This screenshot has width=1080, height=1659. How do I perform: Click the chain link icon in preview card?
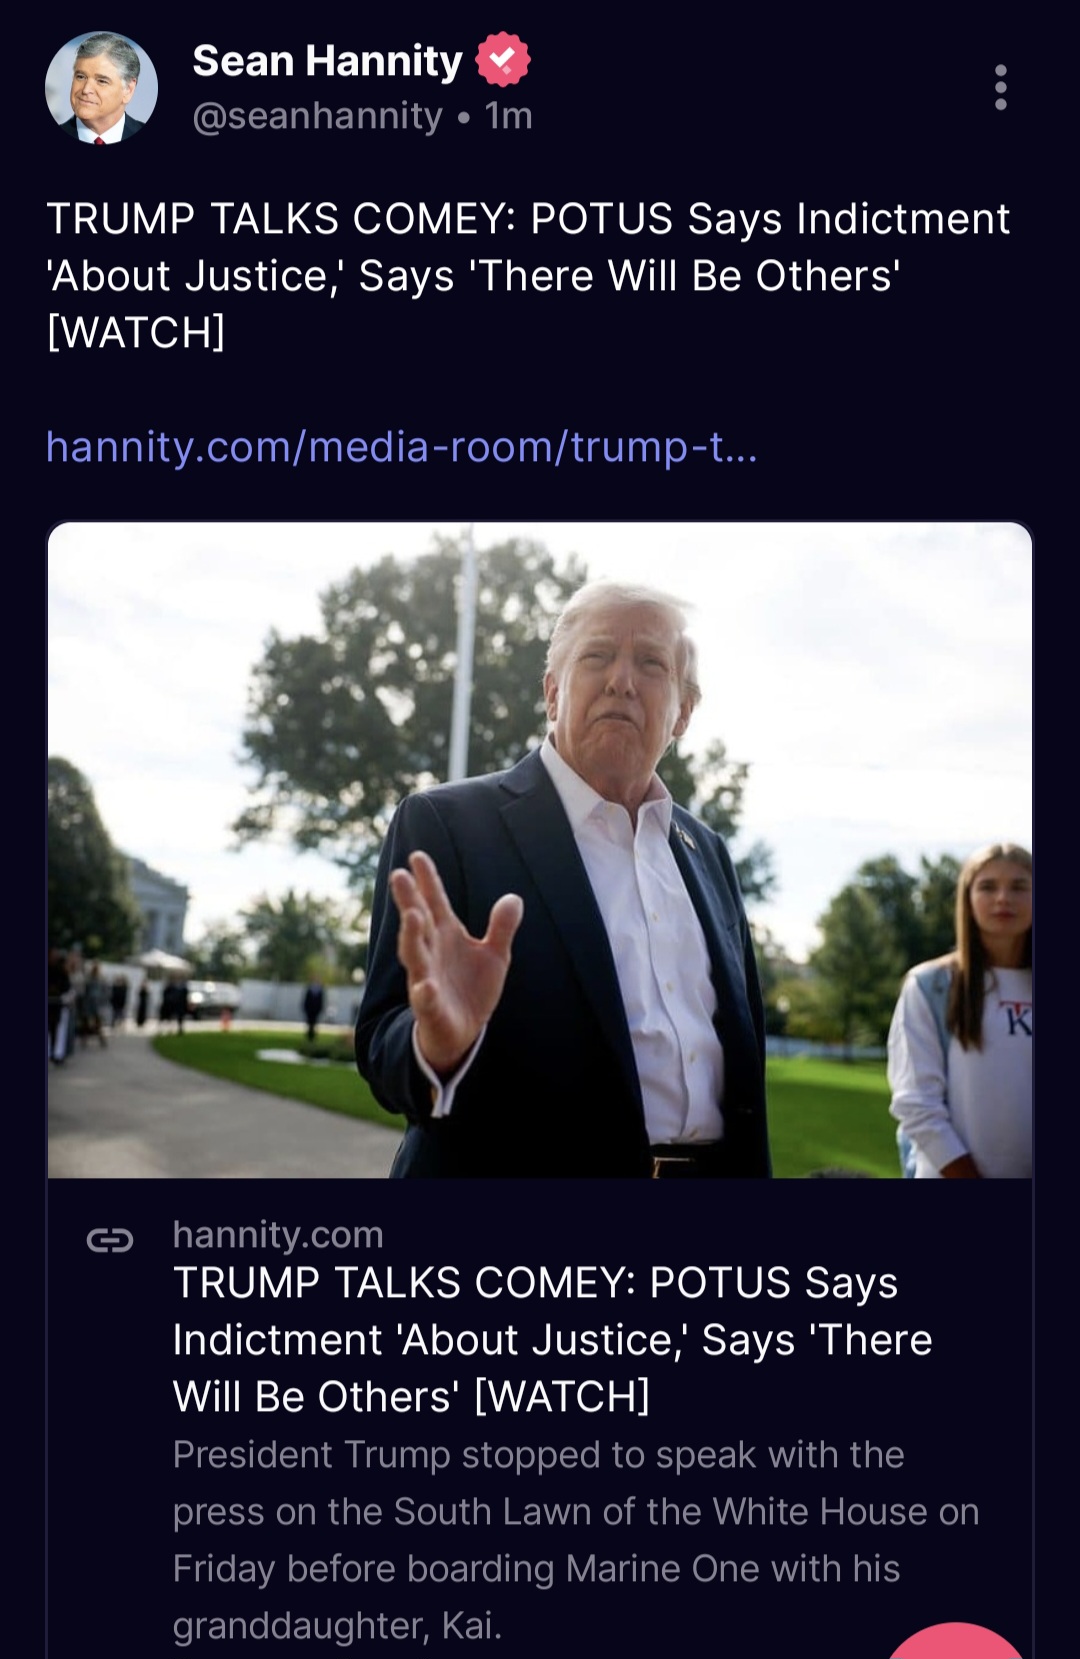point(110,1241)
